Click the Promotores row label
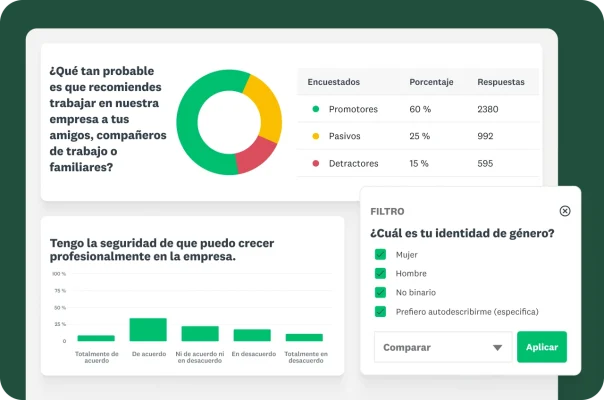 pos(353,109)
